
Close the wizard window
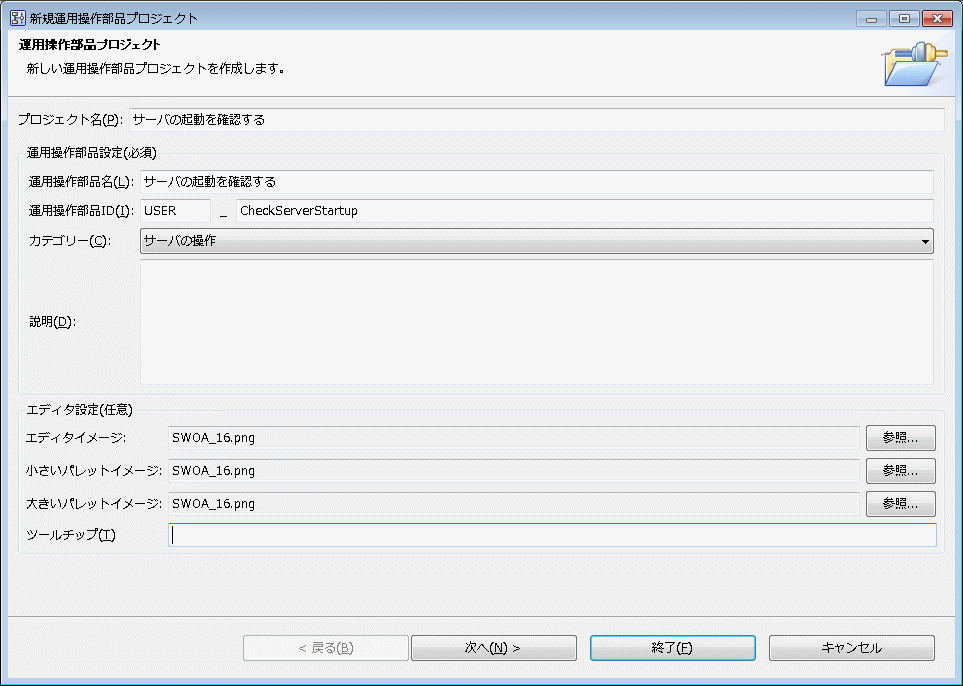pos(937,18)
